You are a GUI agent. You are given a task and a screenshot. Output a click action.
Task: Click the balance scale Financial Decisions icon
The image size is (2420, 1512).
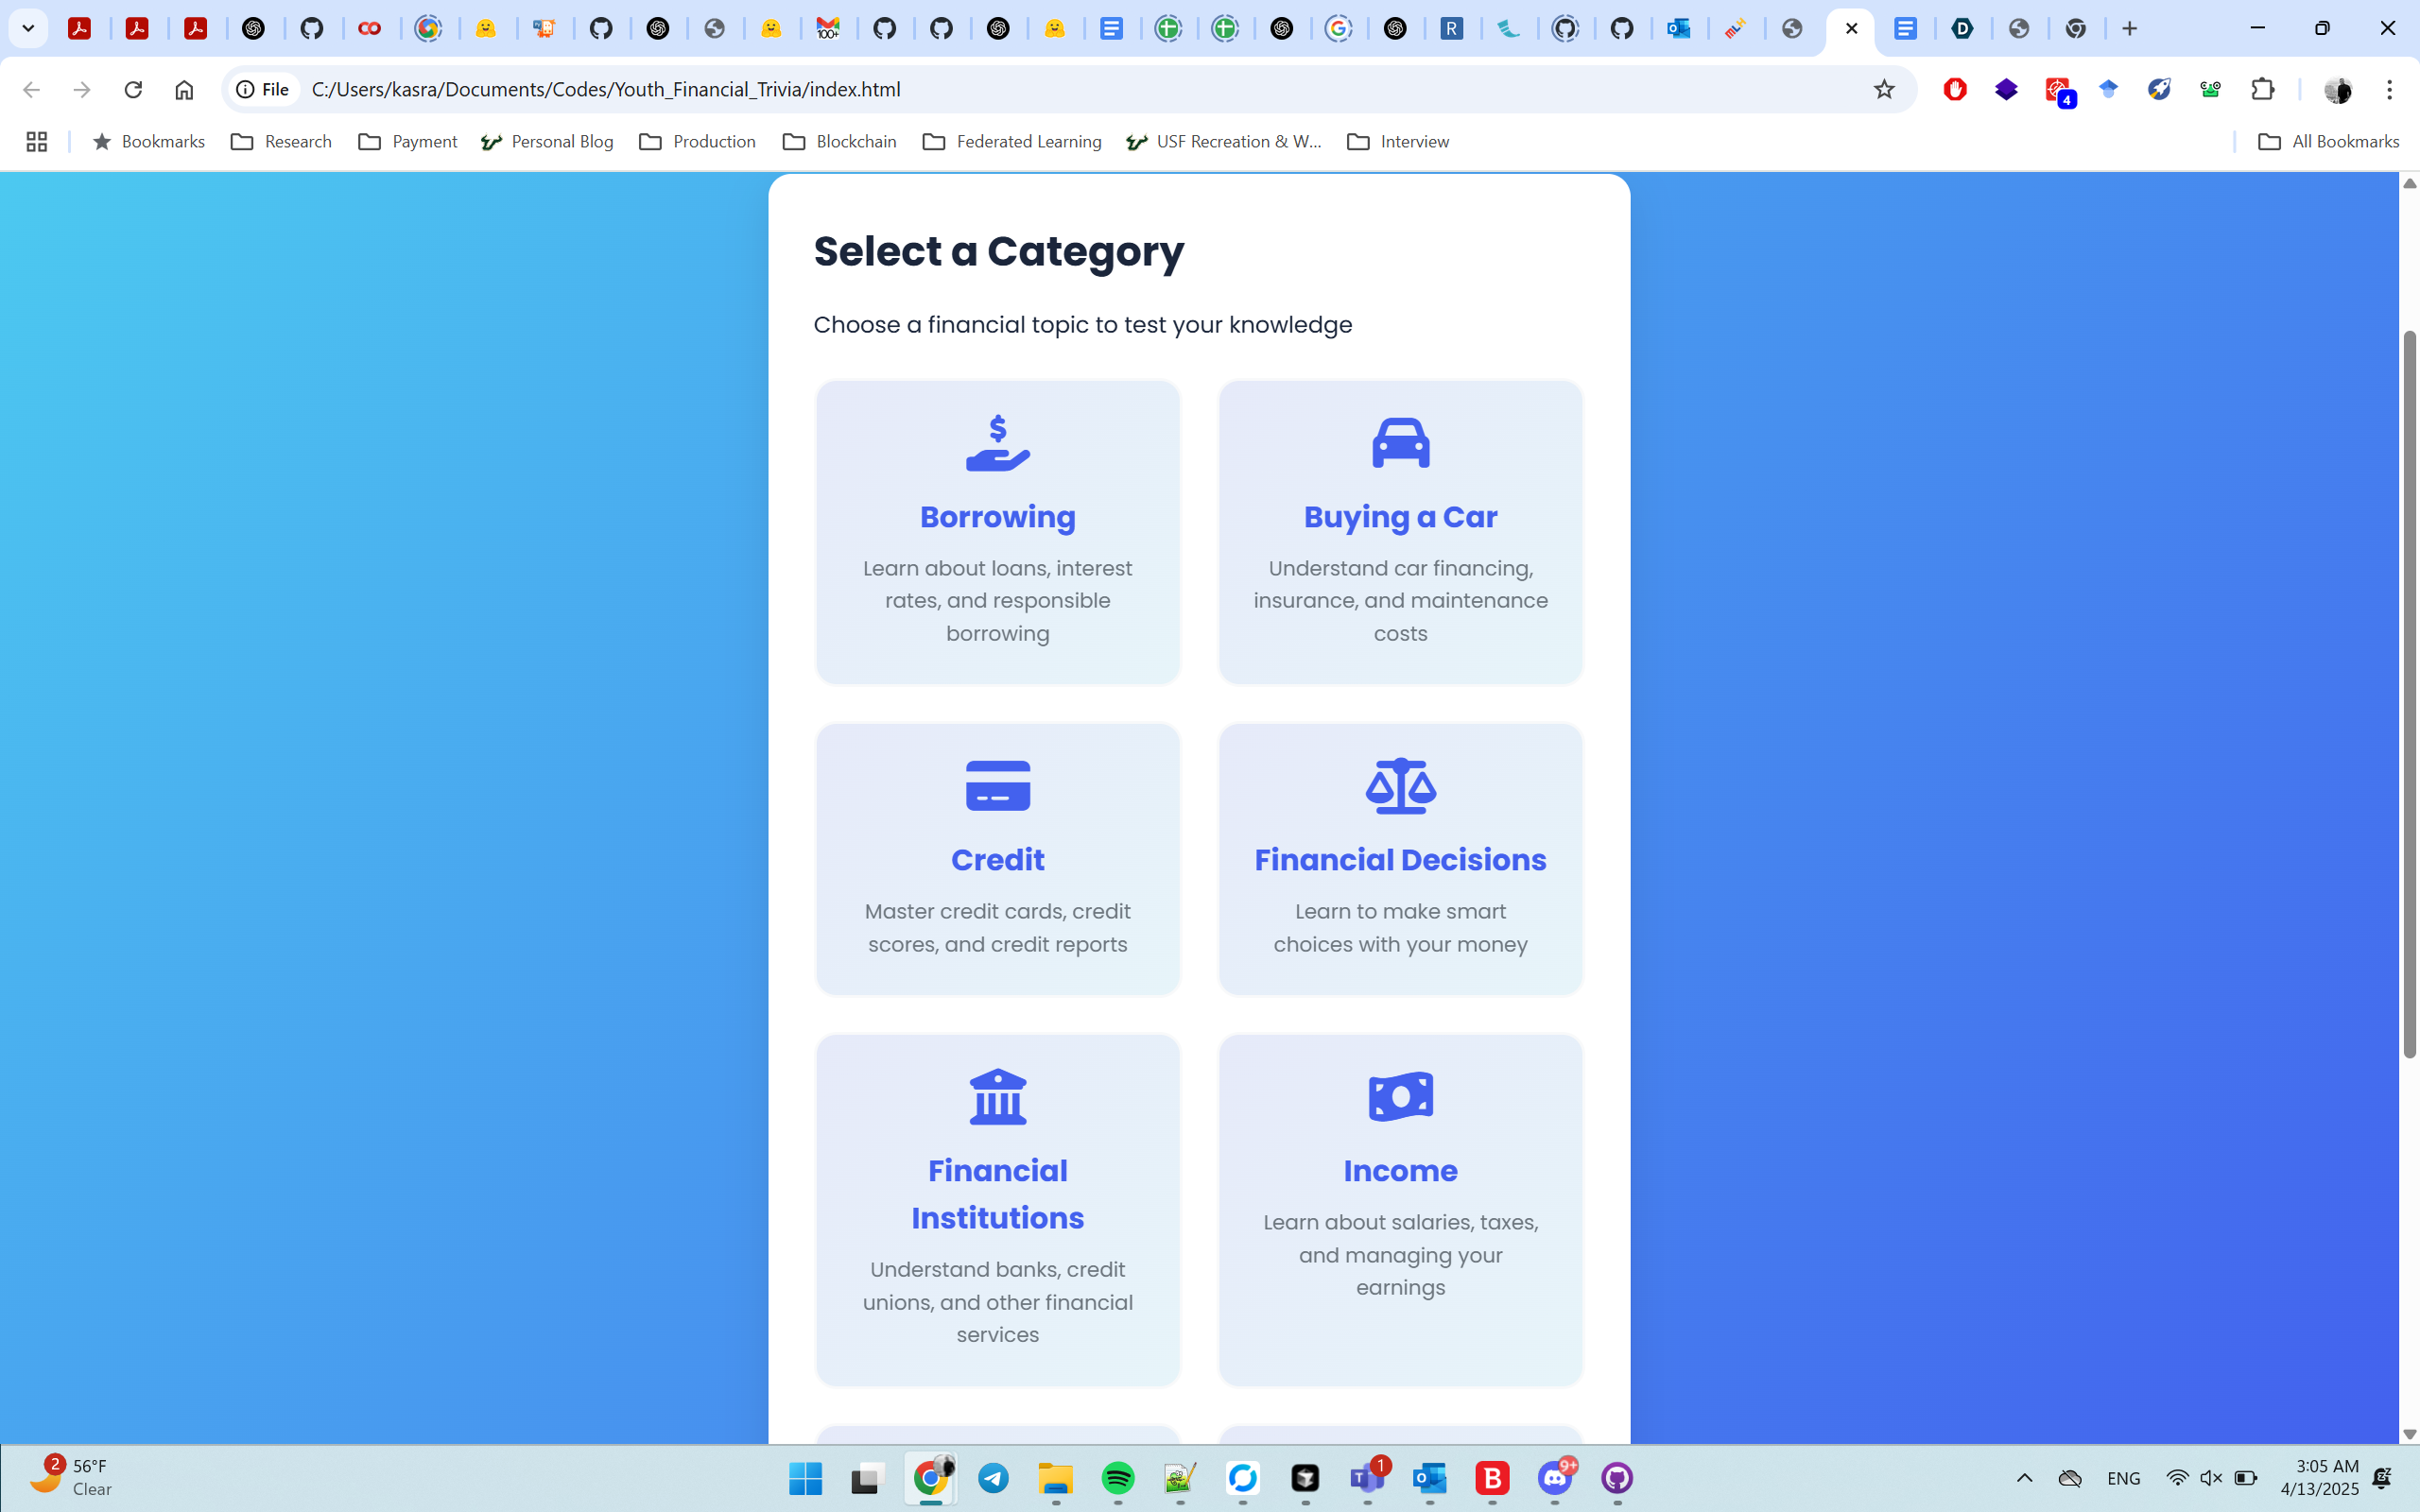[1400, 786]
